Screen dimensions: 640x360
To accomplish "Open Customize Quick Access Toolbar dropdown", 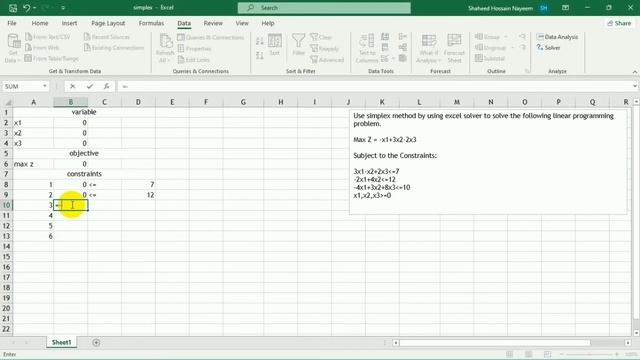I will [63, 8].
